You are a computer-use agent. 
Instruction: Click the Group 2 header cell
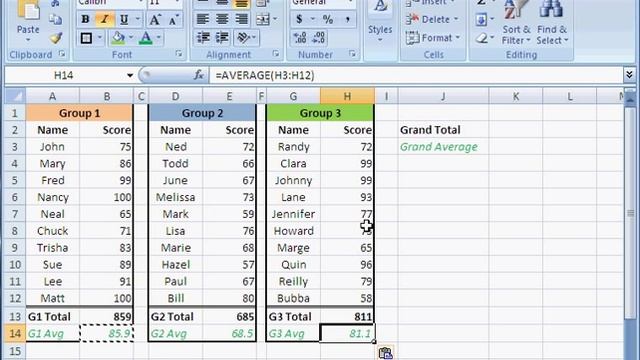tap(202, 113)
